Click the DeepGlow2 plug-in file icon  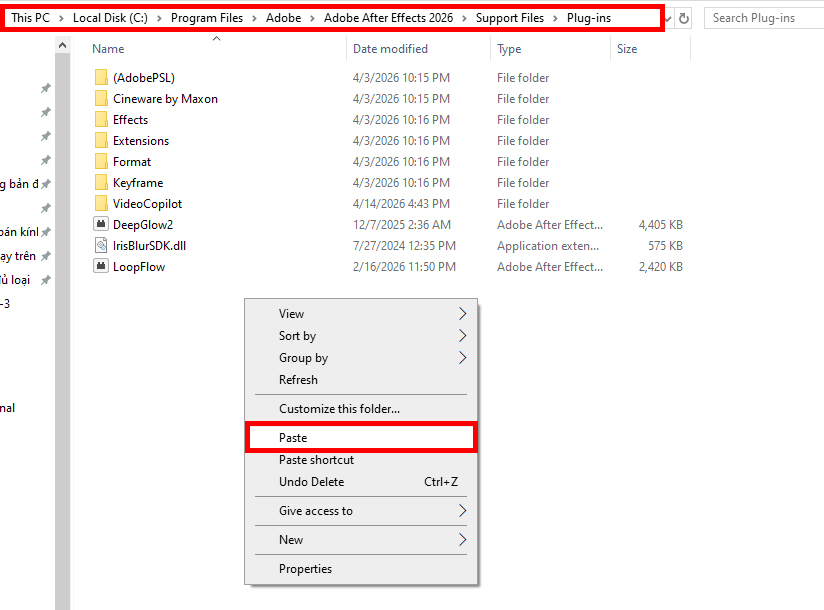click(x=101, y=224)
